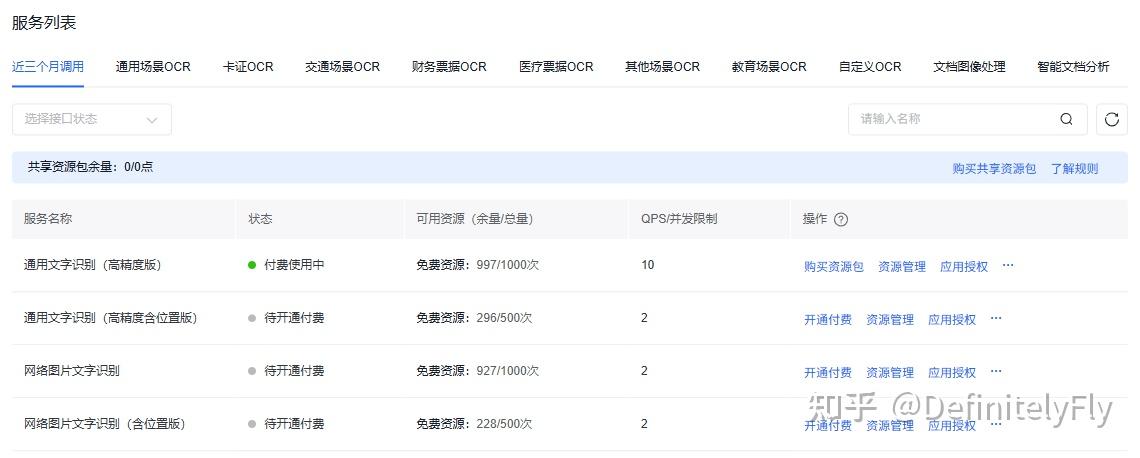Open the 医疗票据OCR tab
Image resolution: width=1140 pixels, height=458 pixels.
pos(556,67)
